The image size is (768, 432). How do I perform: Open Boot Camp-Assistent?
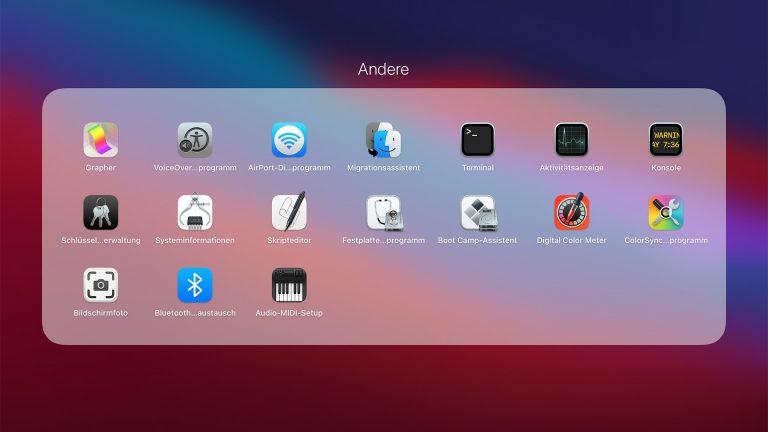[x=477, y=213]
